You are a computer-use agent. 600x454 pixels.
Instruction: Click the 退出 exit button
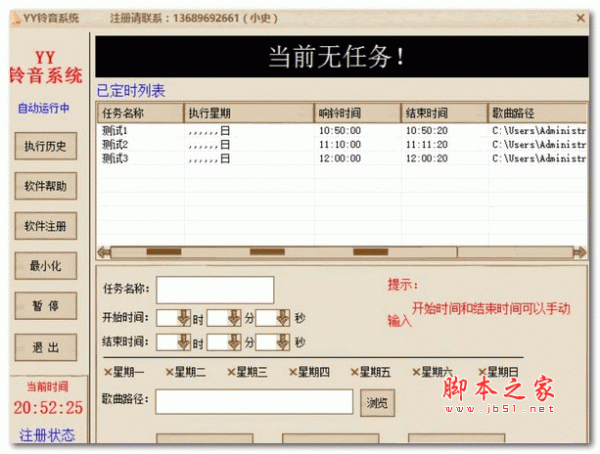46,347
